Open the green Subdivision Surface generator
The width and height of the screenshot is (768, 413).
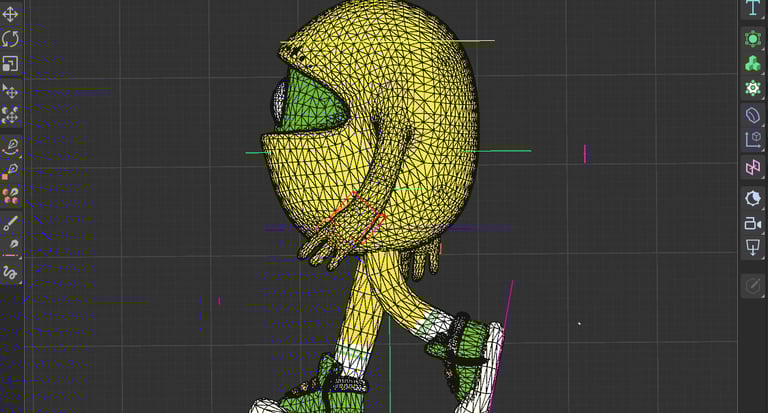[x=753, y=39]
